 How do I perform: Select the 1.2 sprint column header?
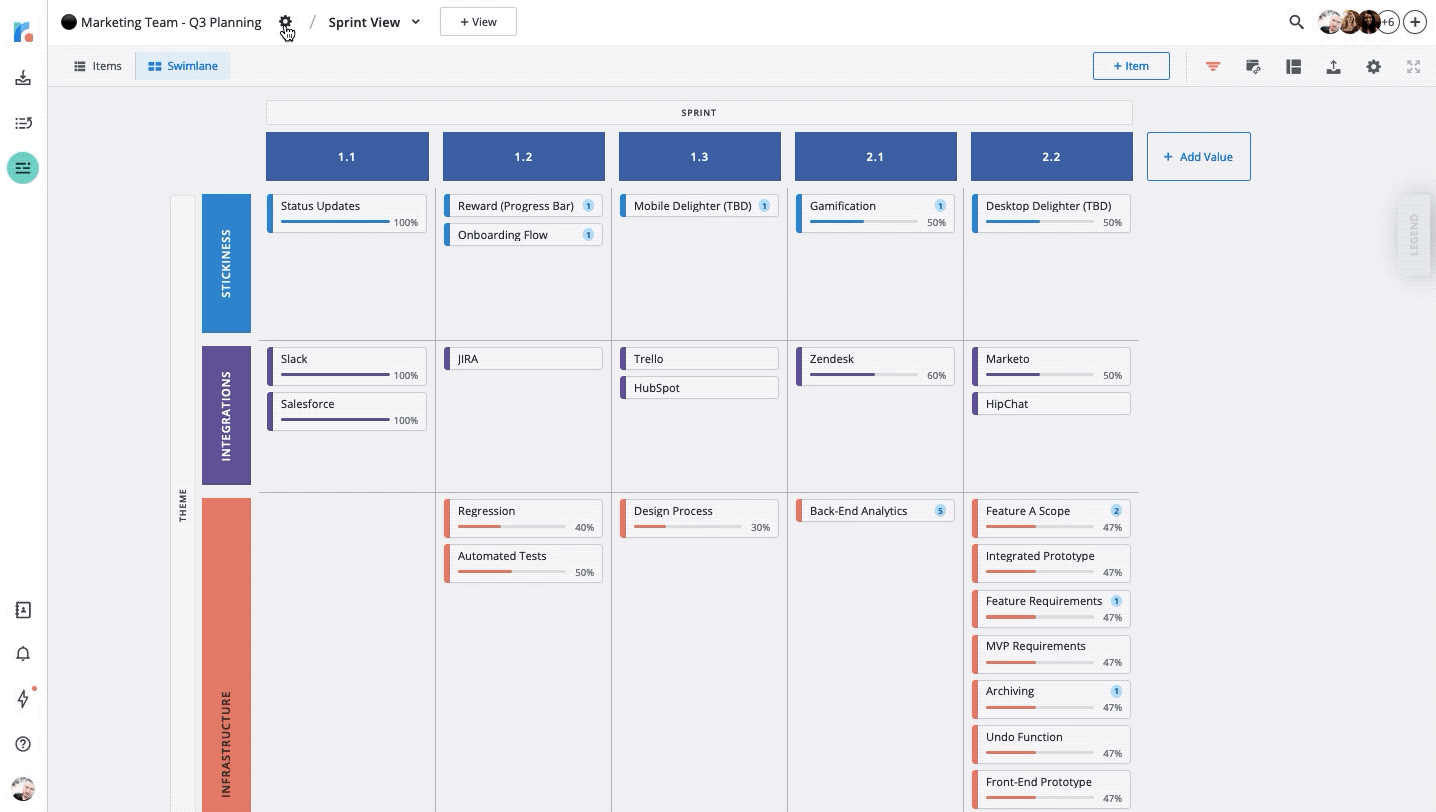523,157
